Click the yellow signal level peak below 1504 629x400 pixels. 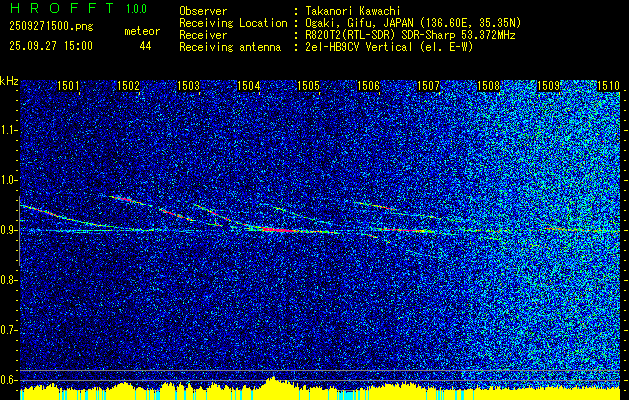(x=273, y=381)
